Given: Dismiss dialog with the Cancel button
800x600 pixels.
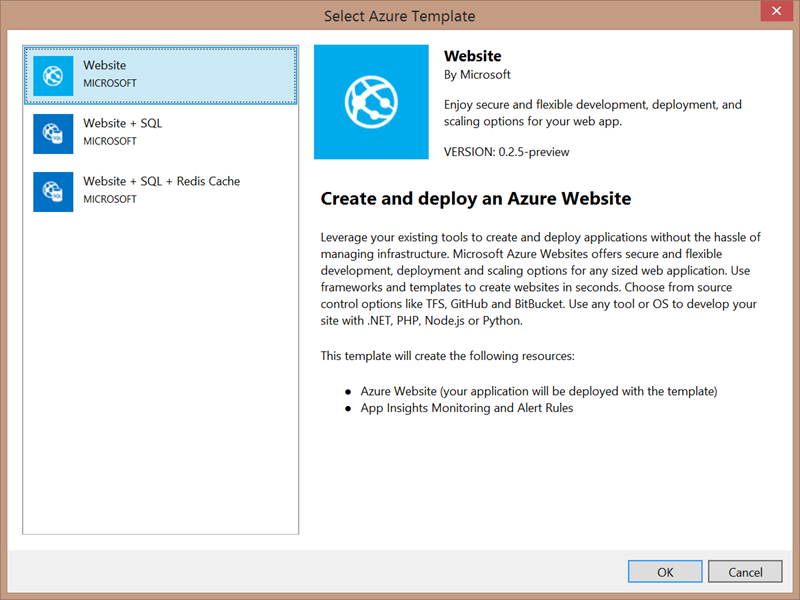Looking at the screenshot, I should [x=745, y=572].
